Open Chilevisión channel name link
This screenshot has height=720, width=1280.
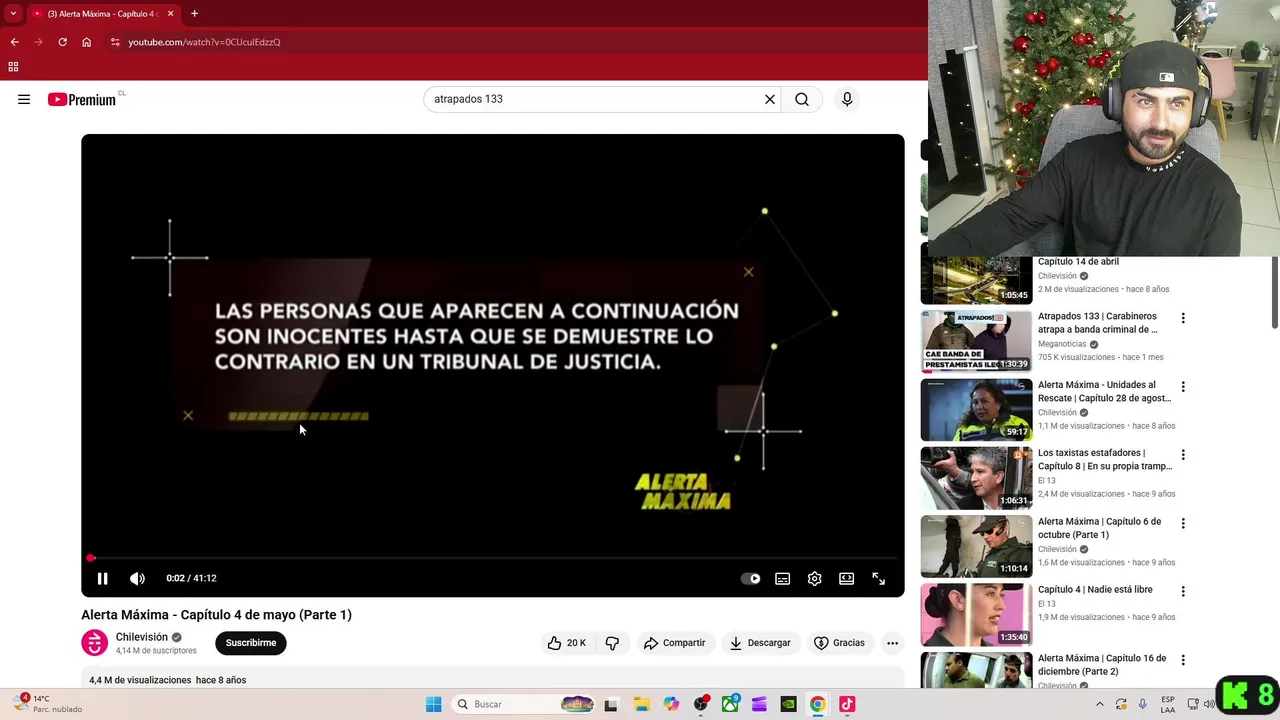pyautogui.click(x=142, y=637)
